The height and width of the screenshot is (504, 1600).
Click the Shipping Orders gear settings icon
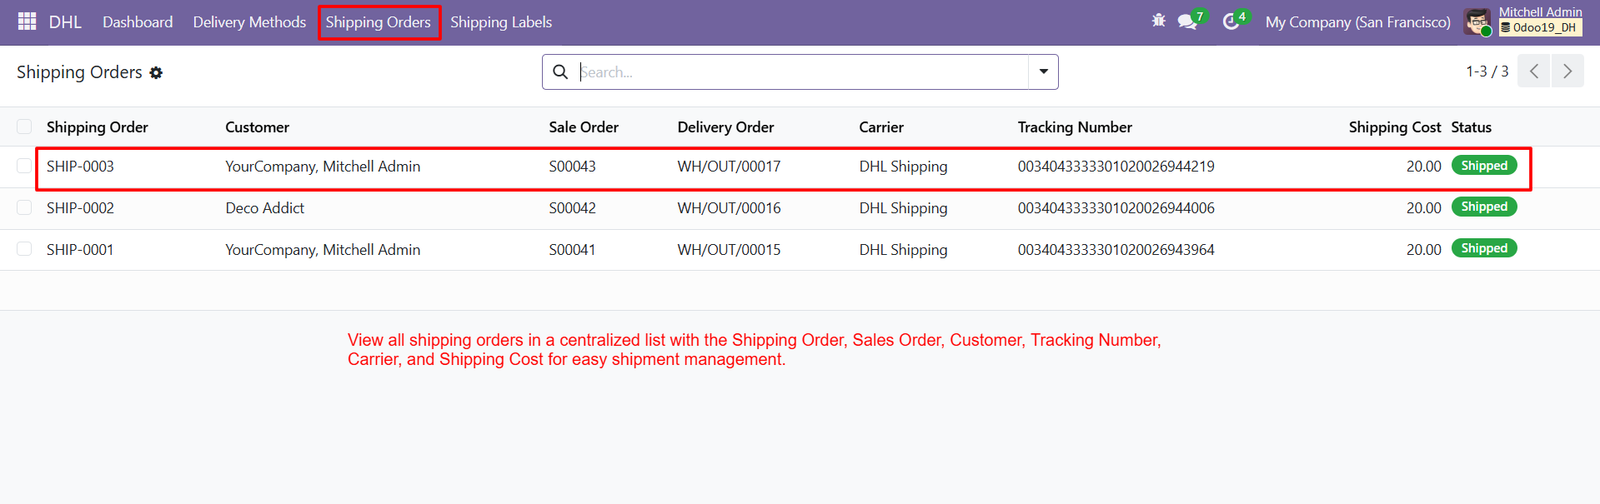156,73
